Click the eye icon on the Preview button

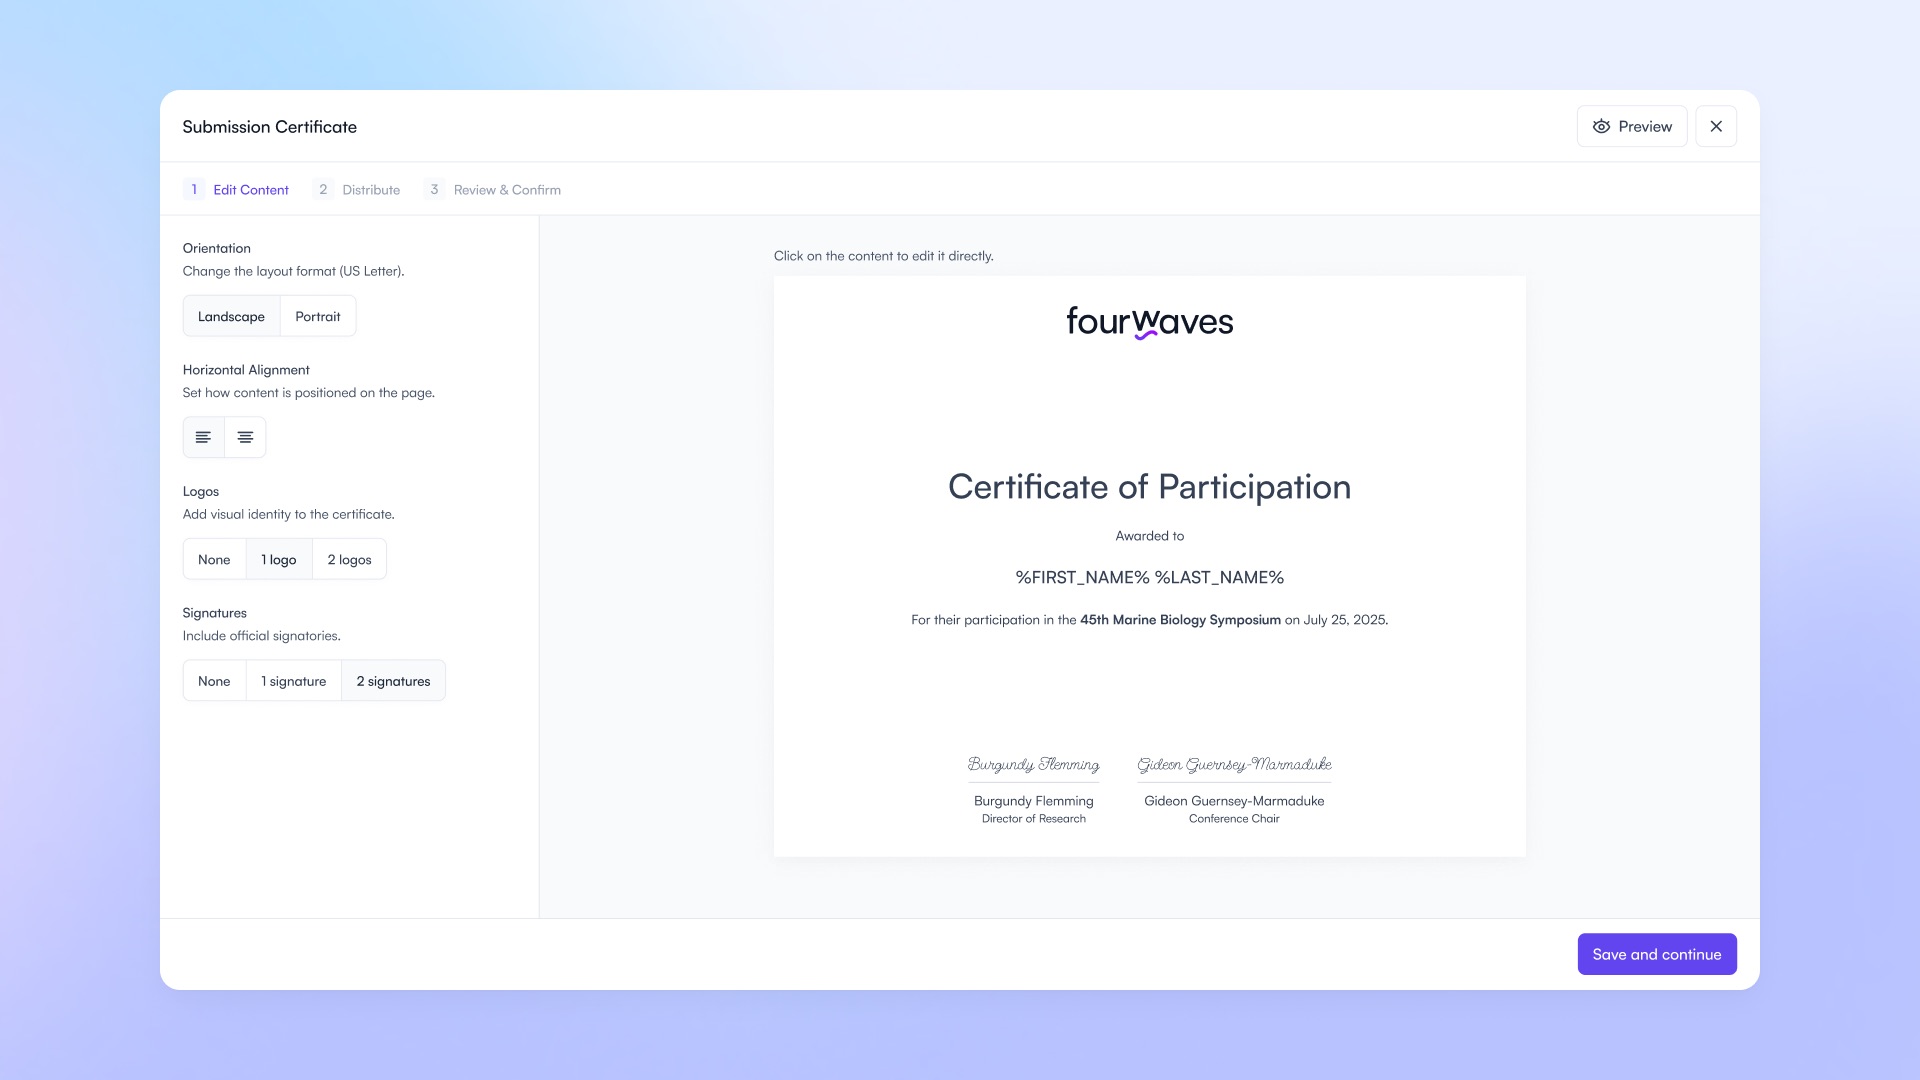point(1601,126)
